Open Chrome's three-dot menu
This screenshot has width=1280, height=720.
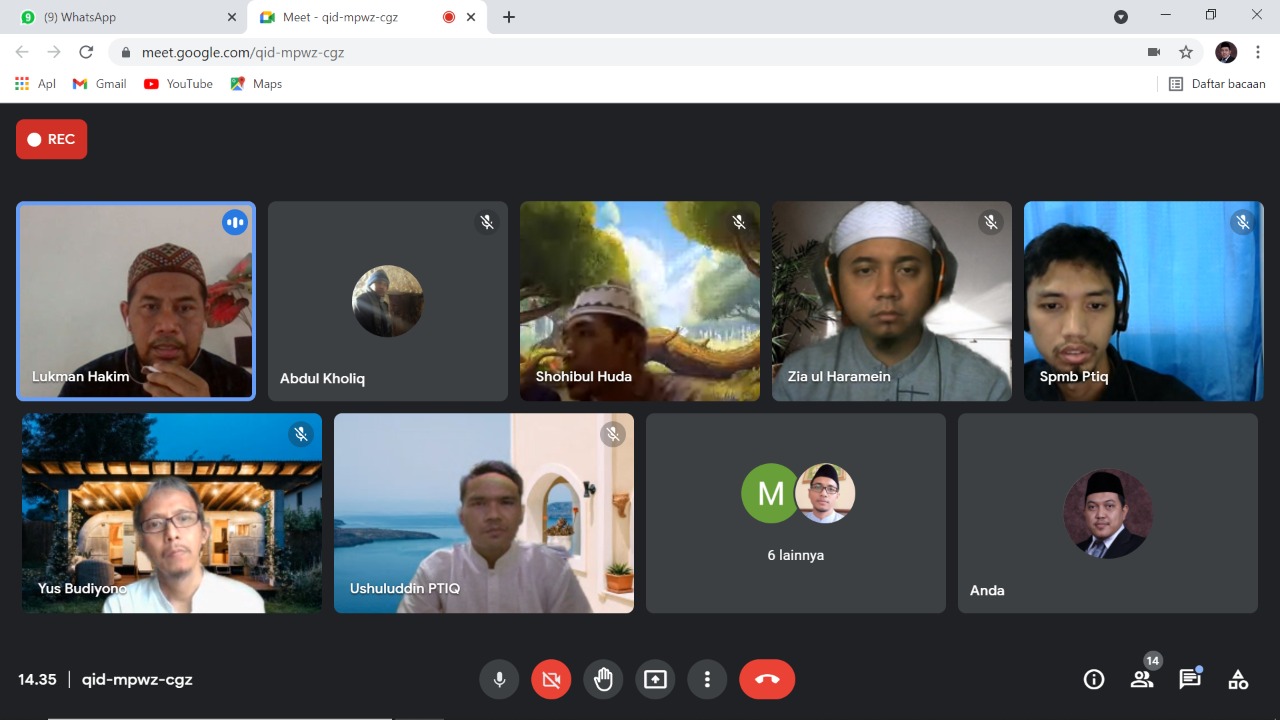click(1257, 52)
